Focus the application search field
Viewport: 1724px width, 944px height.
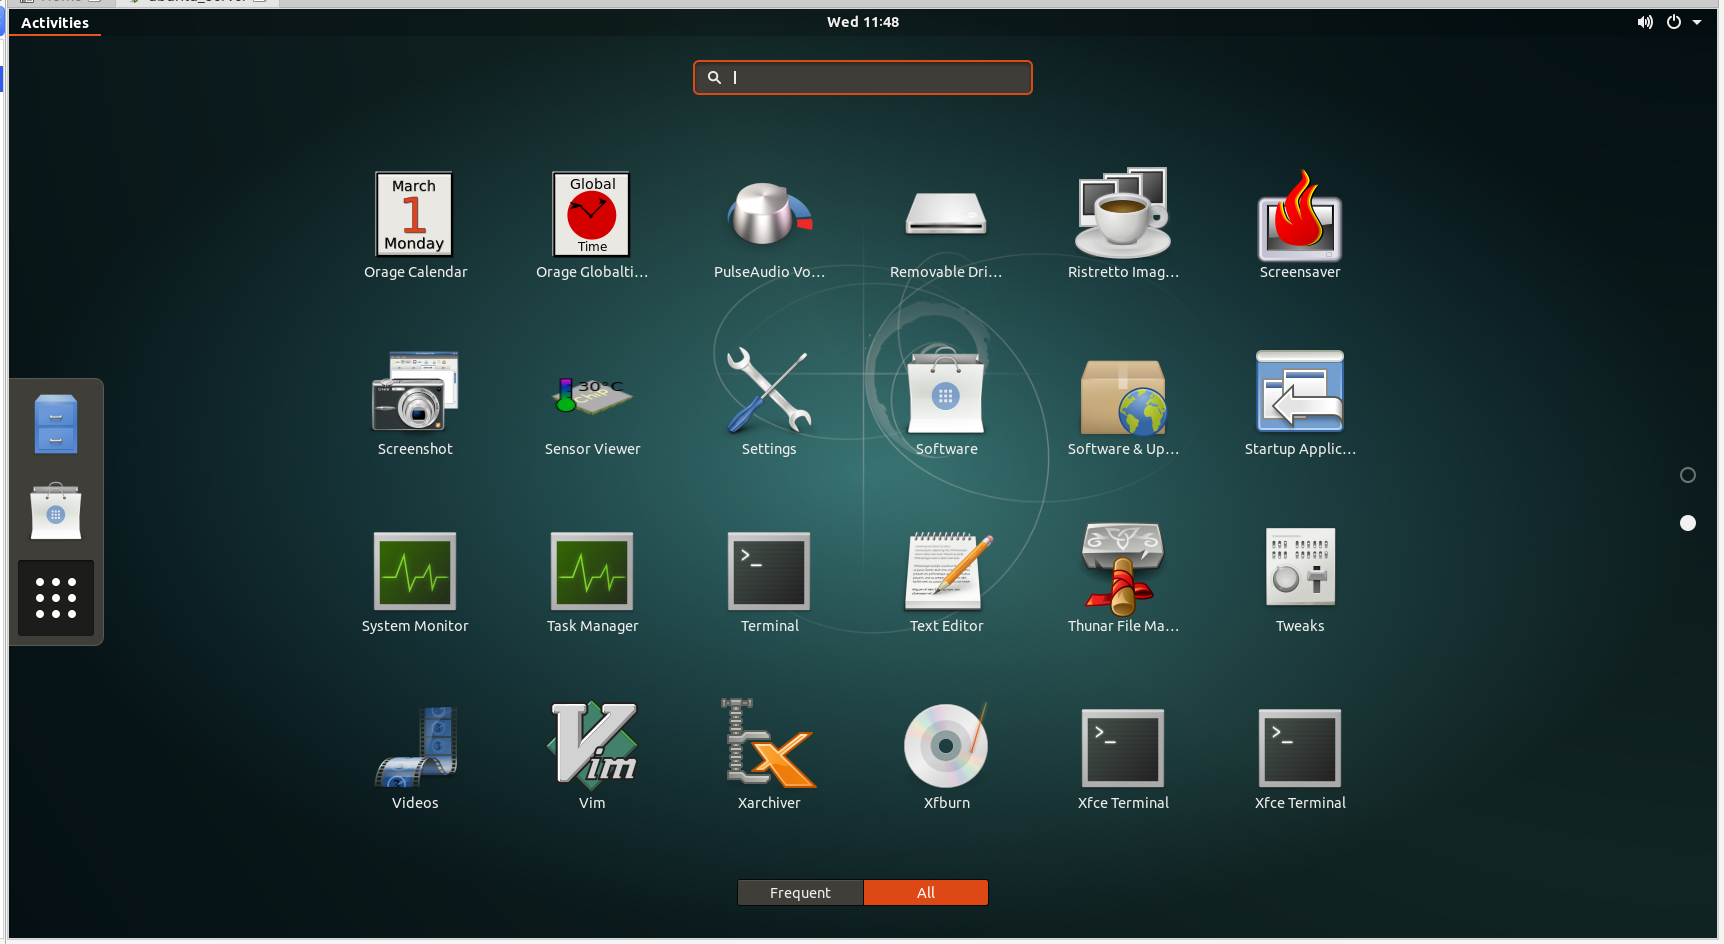(x=863, y=77)
